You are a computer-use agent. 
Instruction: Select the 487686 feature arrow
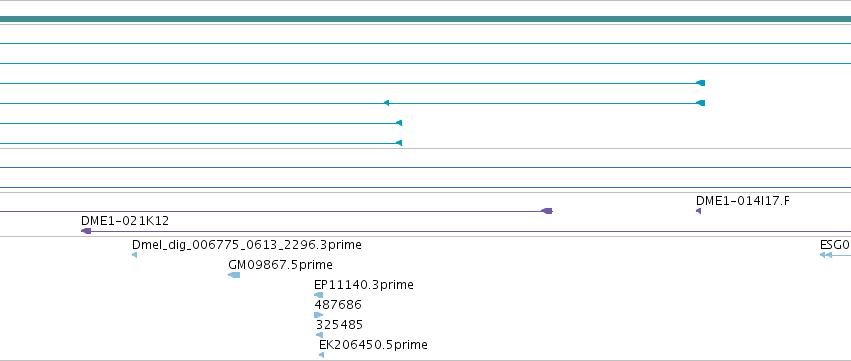pos(319,315)
